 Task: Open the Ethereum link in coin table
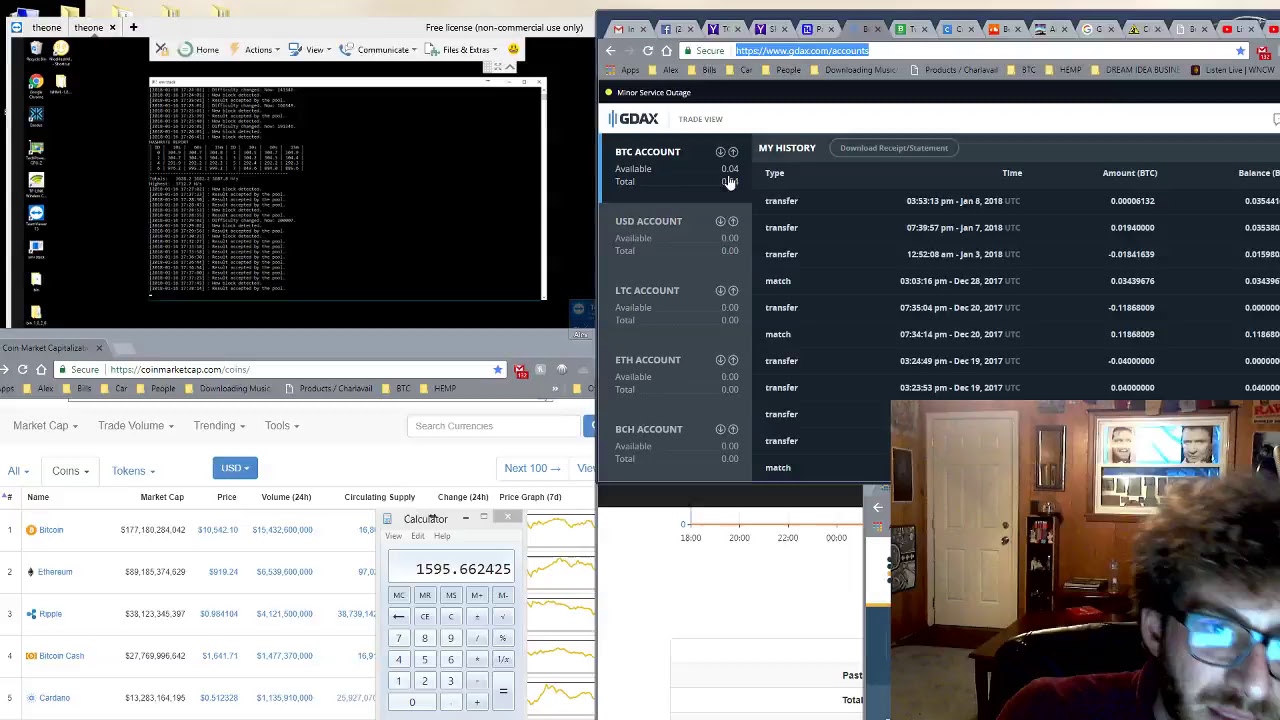pos(55,572)
